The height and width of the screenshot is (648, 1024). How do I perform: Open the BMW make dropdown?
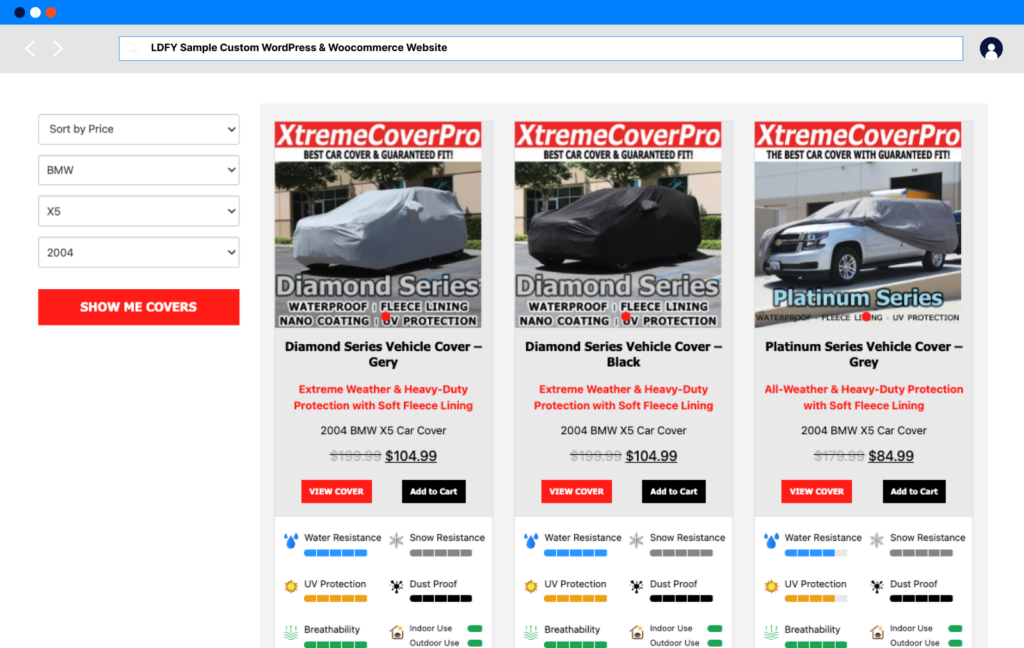pos(138,170)
